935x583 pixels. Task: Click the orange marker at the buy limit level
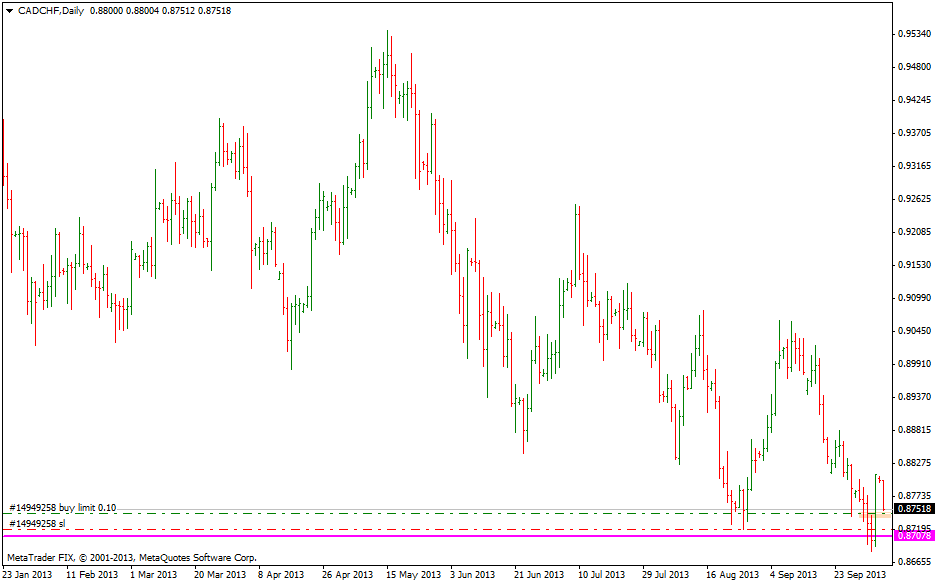(870, 514)
